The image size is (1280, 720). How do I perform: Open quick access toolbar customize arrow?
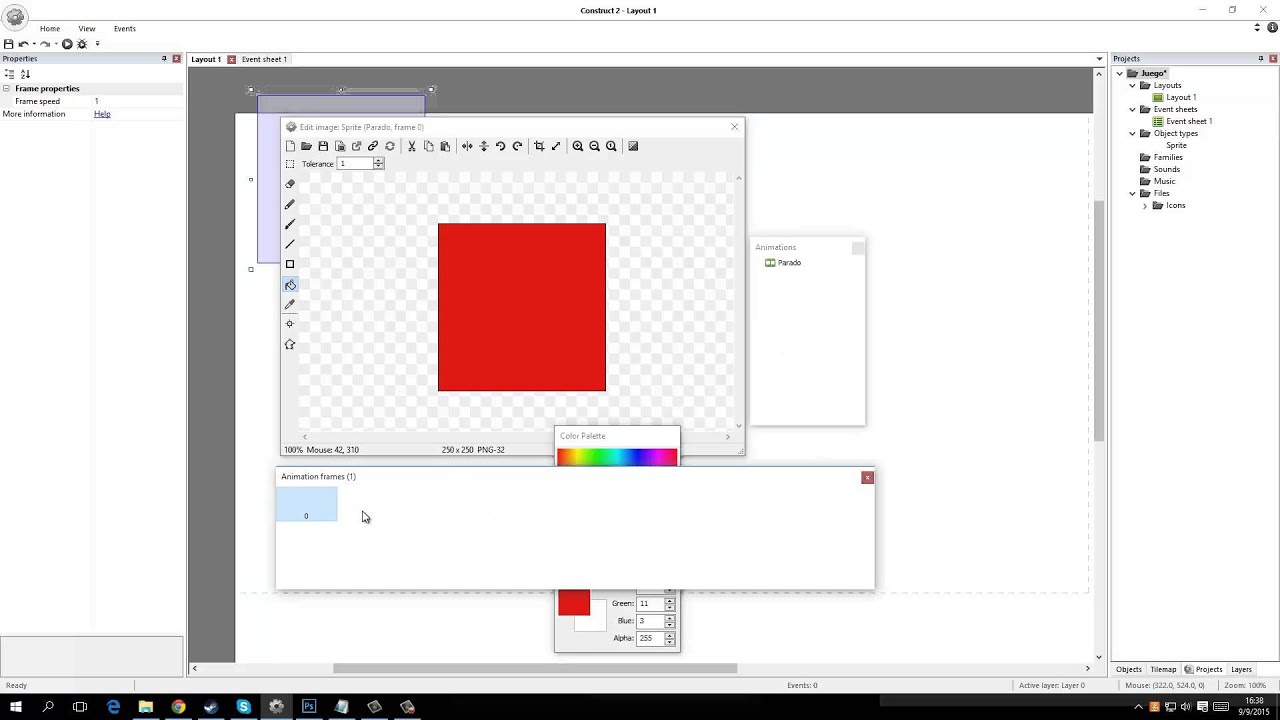pos(97,44)
